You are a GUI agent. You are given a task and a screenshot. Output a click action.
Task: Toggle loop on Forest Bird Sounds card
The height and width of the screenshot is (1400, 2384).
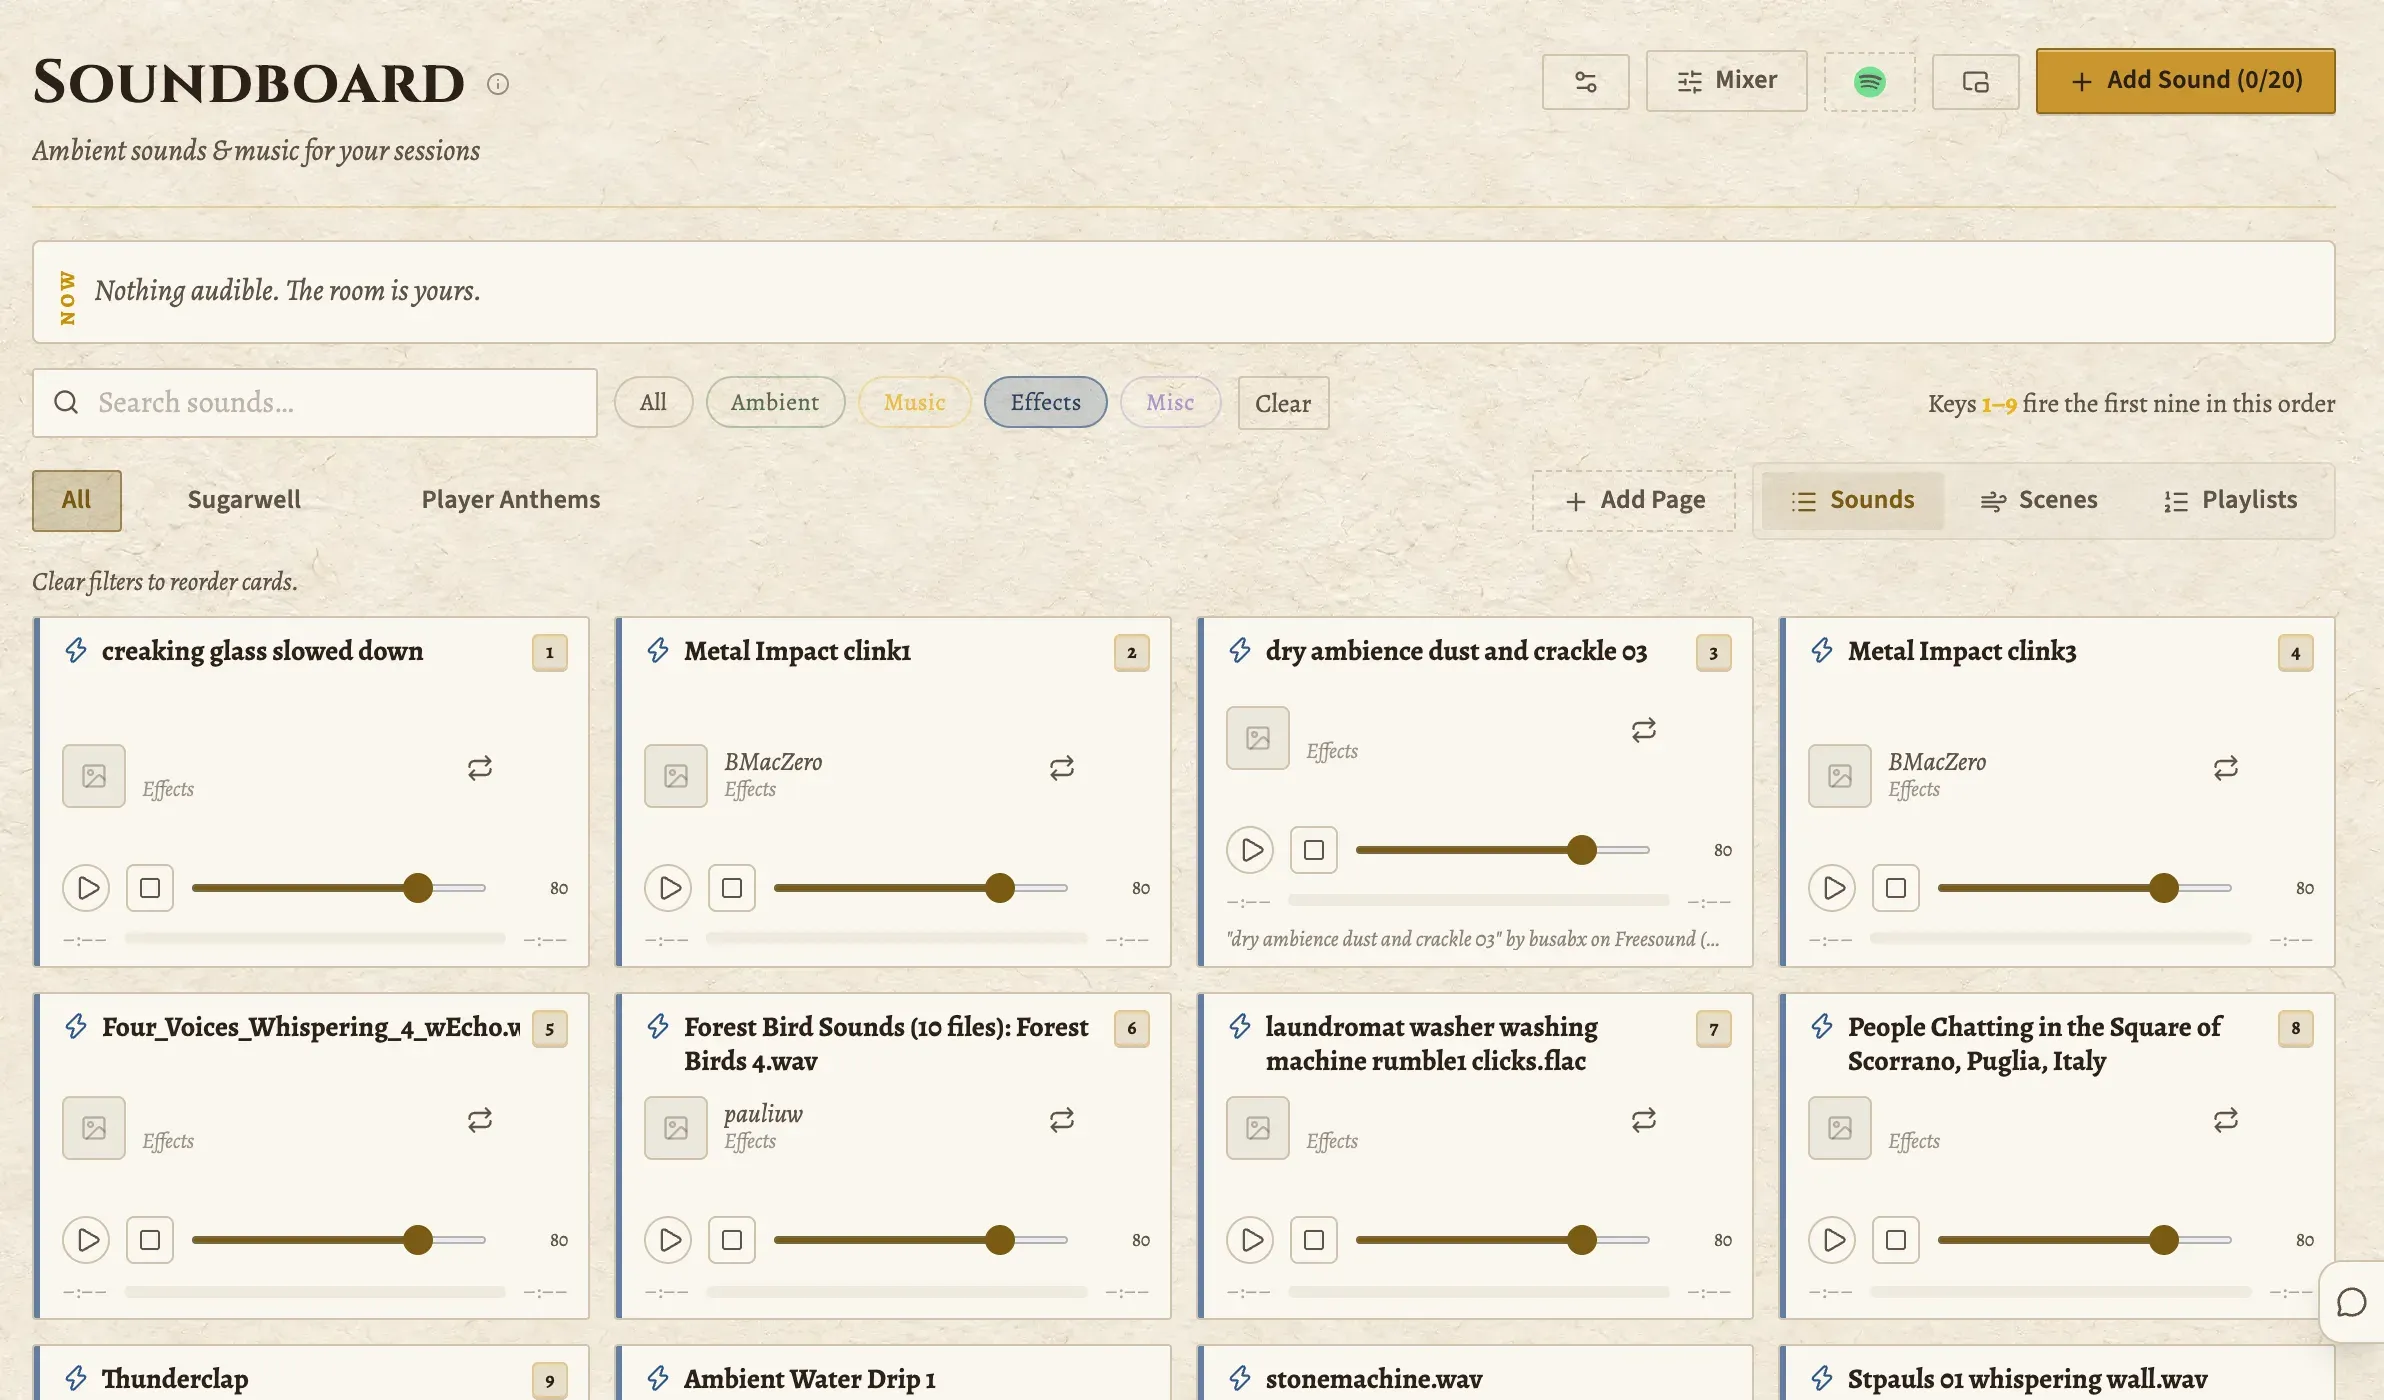(x=1062, y=1120)
